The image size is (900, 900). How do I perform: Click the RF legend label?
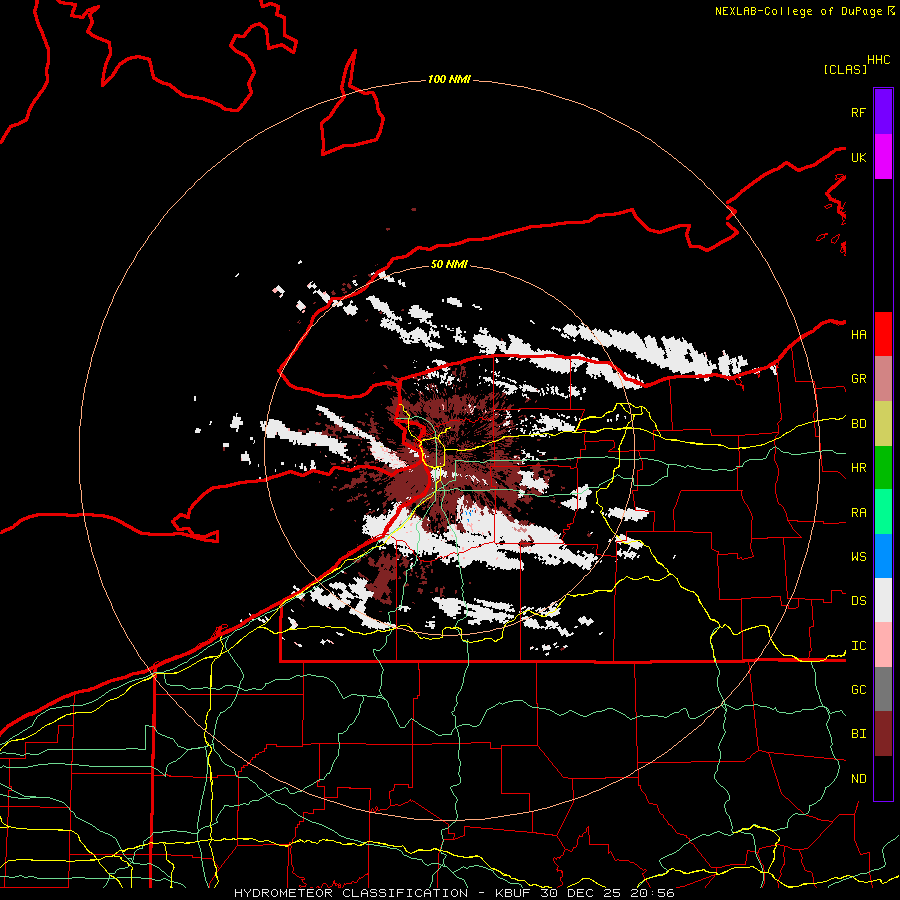(858, 112)
